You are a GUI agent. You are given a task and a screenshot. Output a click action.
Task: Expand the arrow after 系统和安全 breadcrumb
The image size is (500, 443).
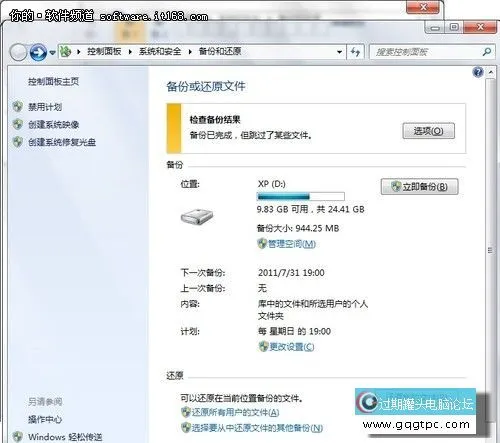click(190, 52)
